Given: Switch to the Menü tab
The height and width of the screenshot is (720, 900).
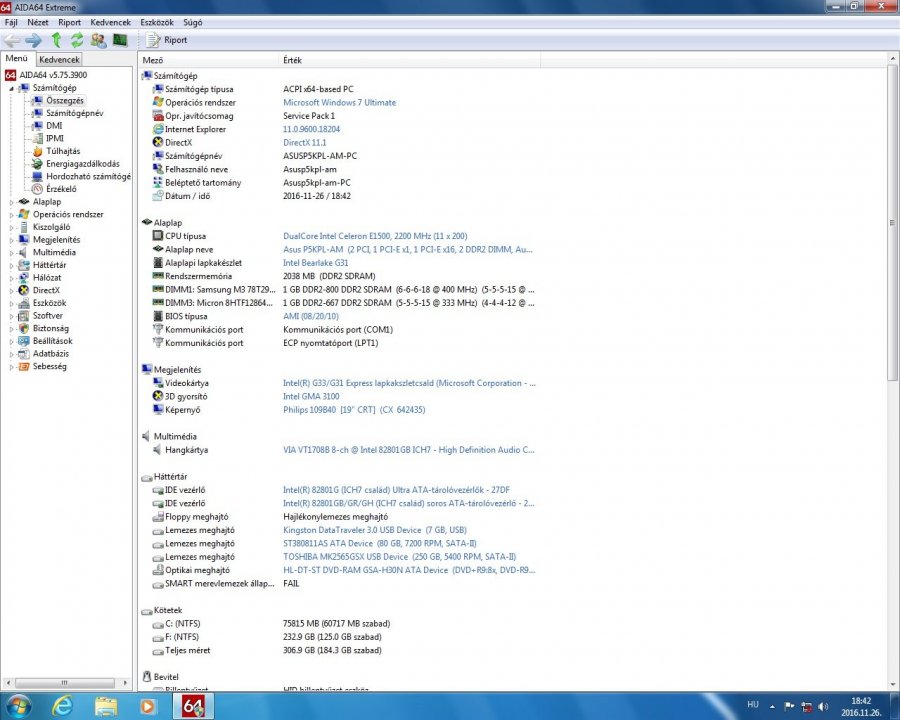Looking at the screenshot, I should [17, 59].
